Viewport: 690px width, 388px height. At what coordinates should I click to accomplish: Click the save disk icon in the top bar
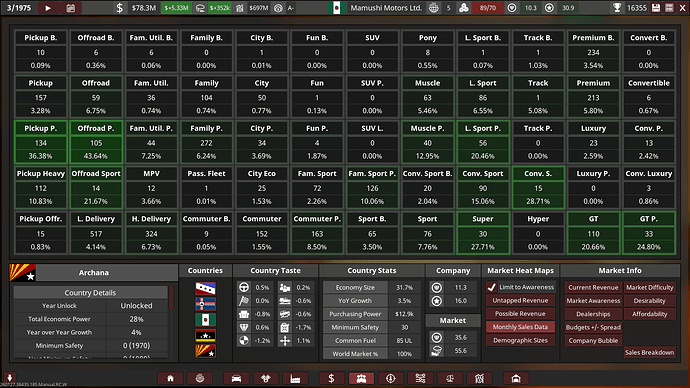[656, 8]
